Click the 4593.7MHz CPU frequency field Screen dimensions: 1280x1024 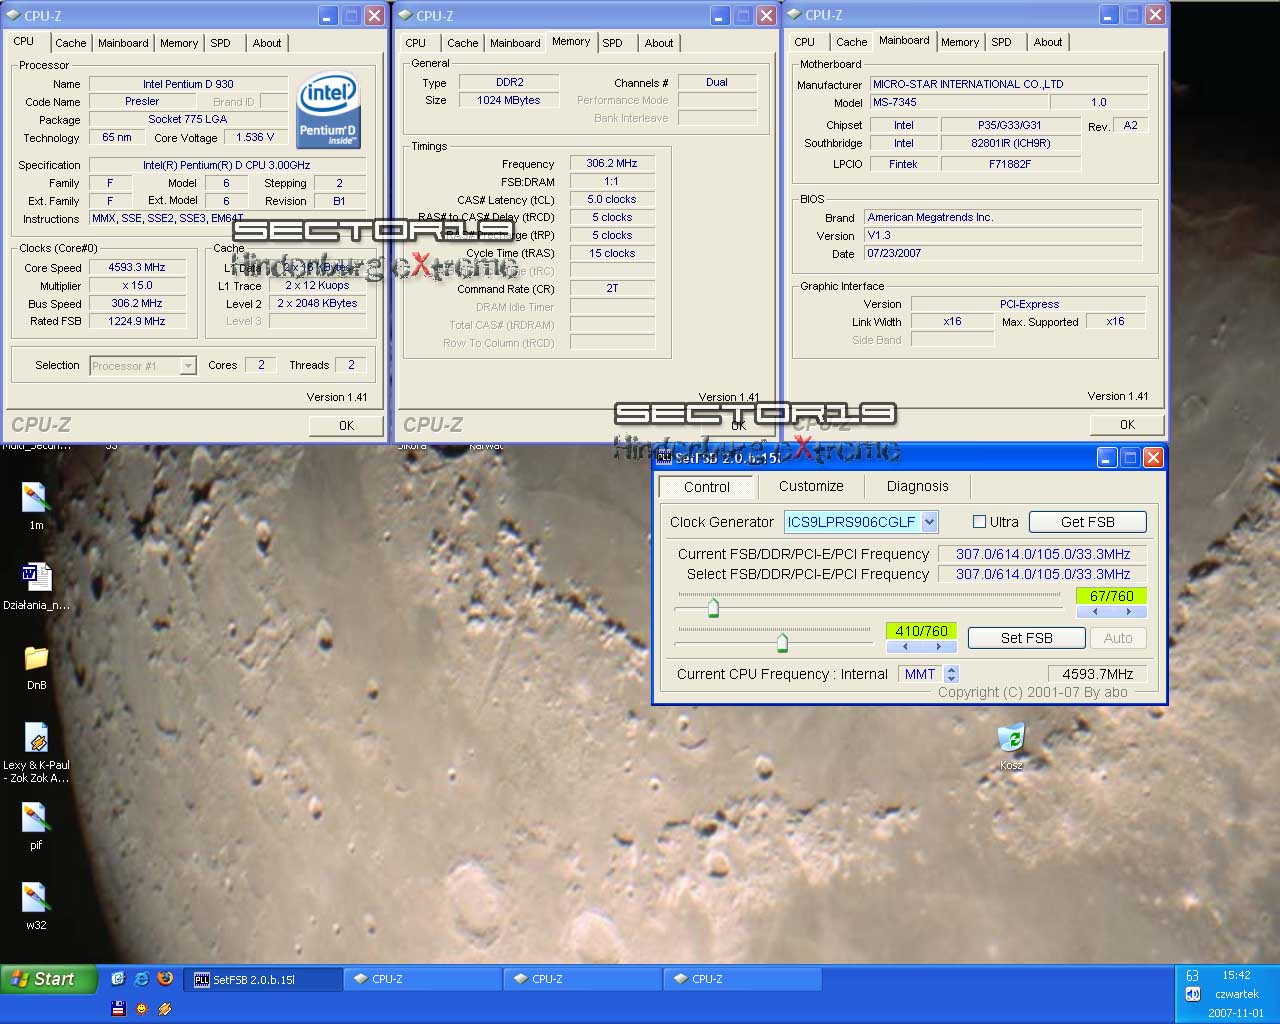(x=1097, y=674)
